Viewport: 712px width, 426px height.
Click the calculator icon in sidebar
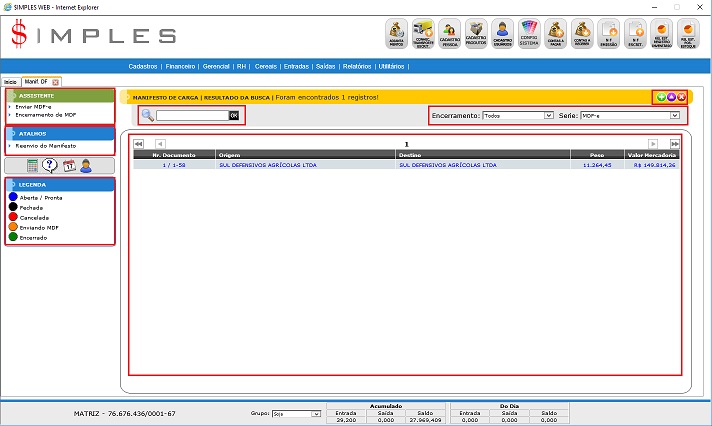click(33, 166)
